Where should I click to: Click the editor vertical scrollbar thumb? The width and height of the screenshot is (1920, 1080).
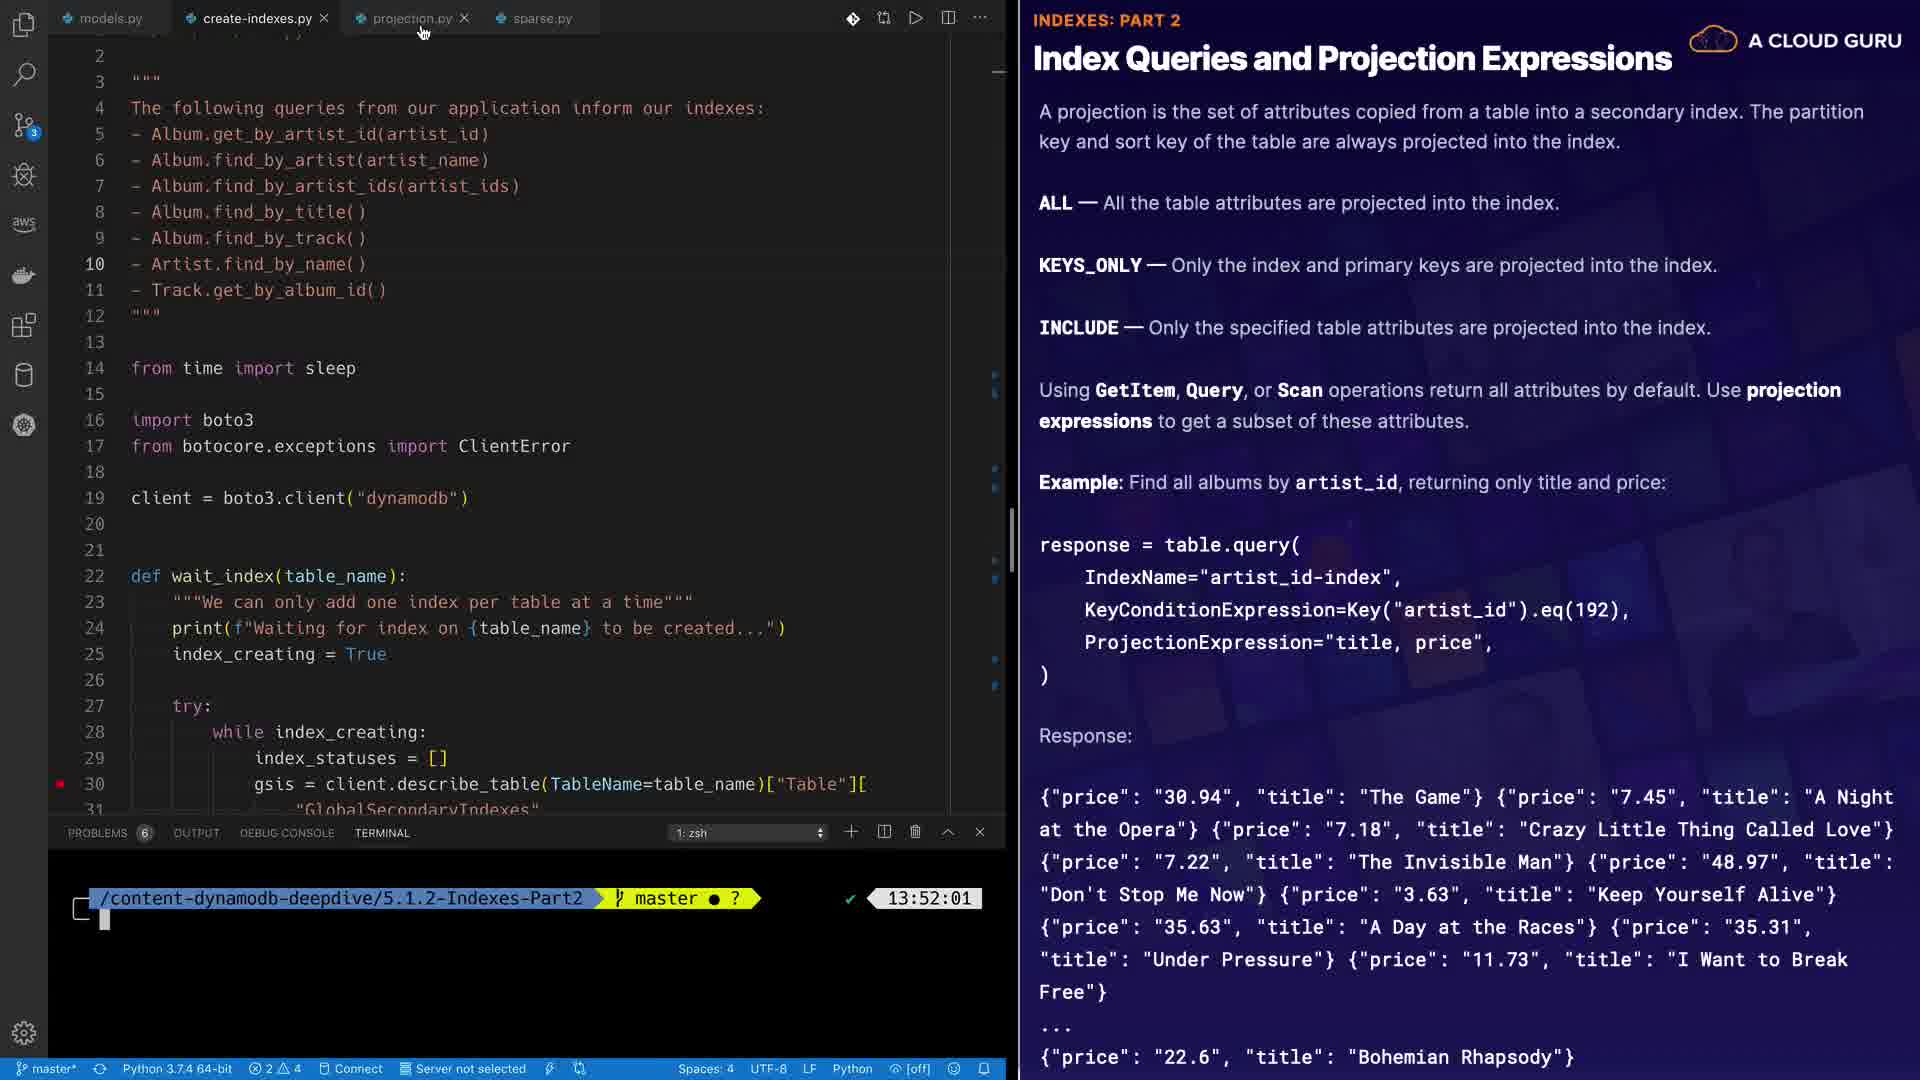(1012, 540)
